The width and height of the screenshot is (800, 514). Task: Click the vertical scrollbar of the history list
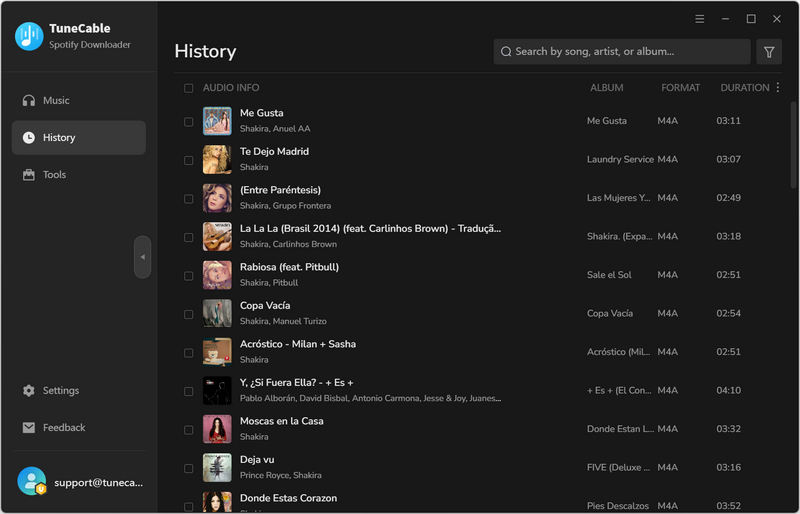point(794,144)
